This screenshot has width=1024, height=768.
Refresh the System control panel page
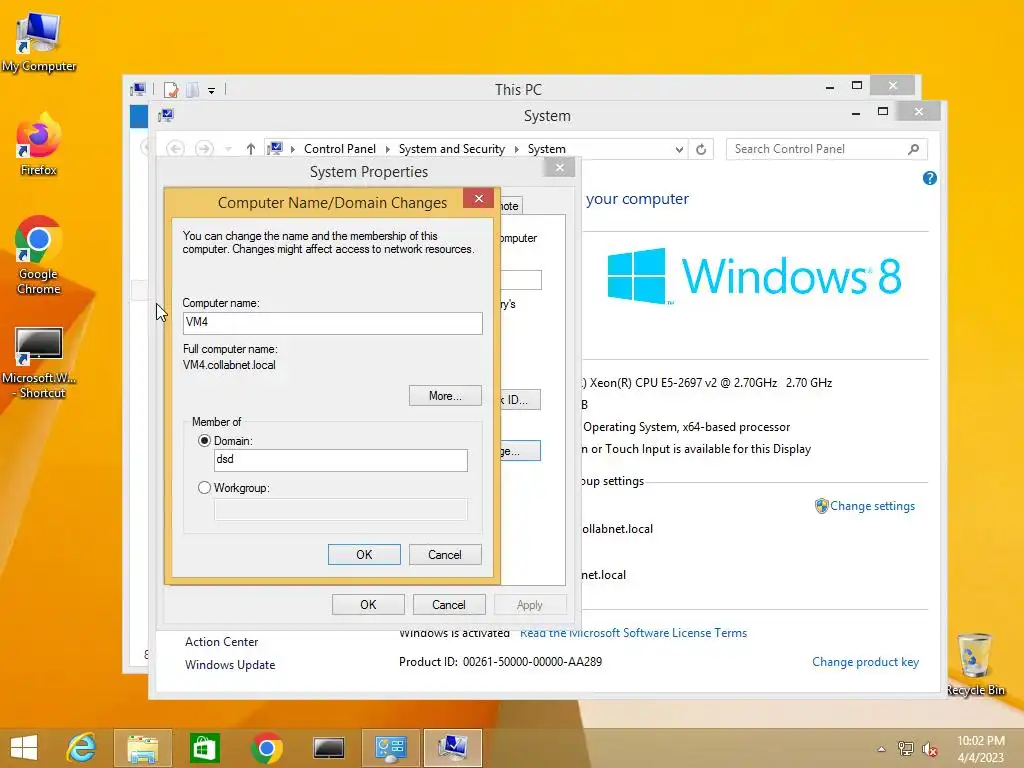(x=701, y=149)
